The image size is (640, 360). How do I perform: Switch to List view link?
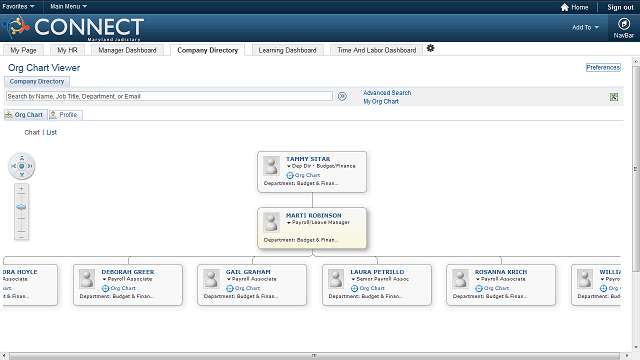pos(51,133)
